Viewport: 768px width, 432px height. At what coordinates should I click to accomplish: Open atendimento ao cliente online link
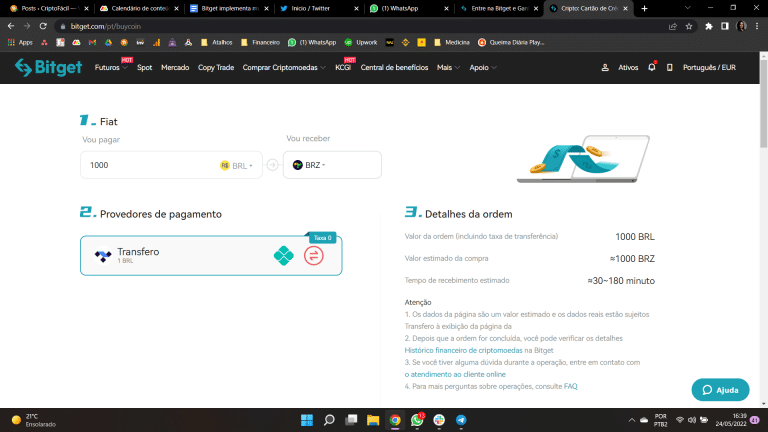tap(455, 374)
